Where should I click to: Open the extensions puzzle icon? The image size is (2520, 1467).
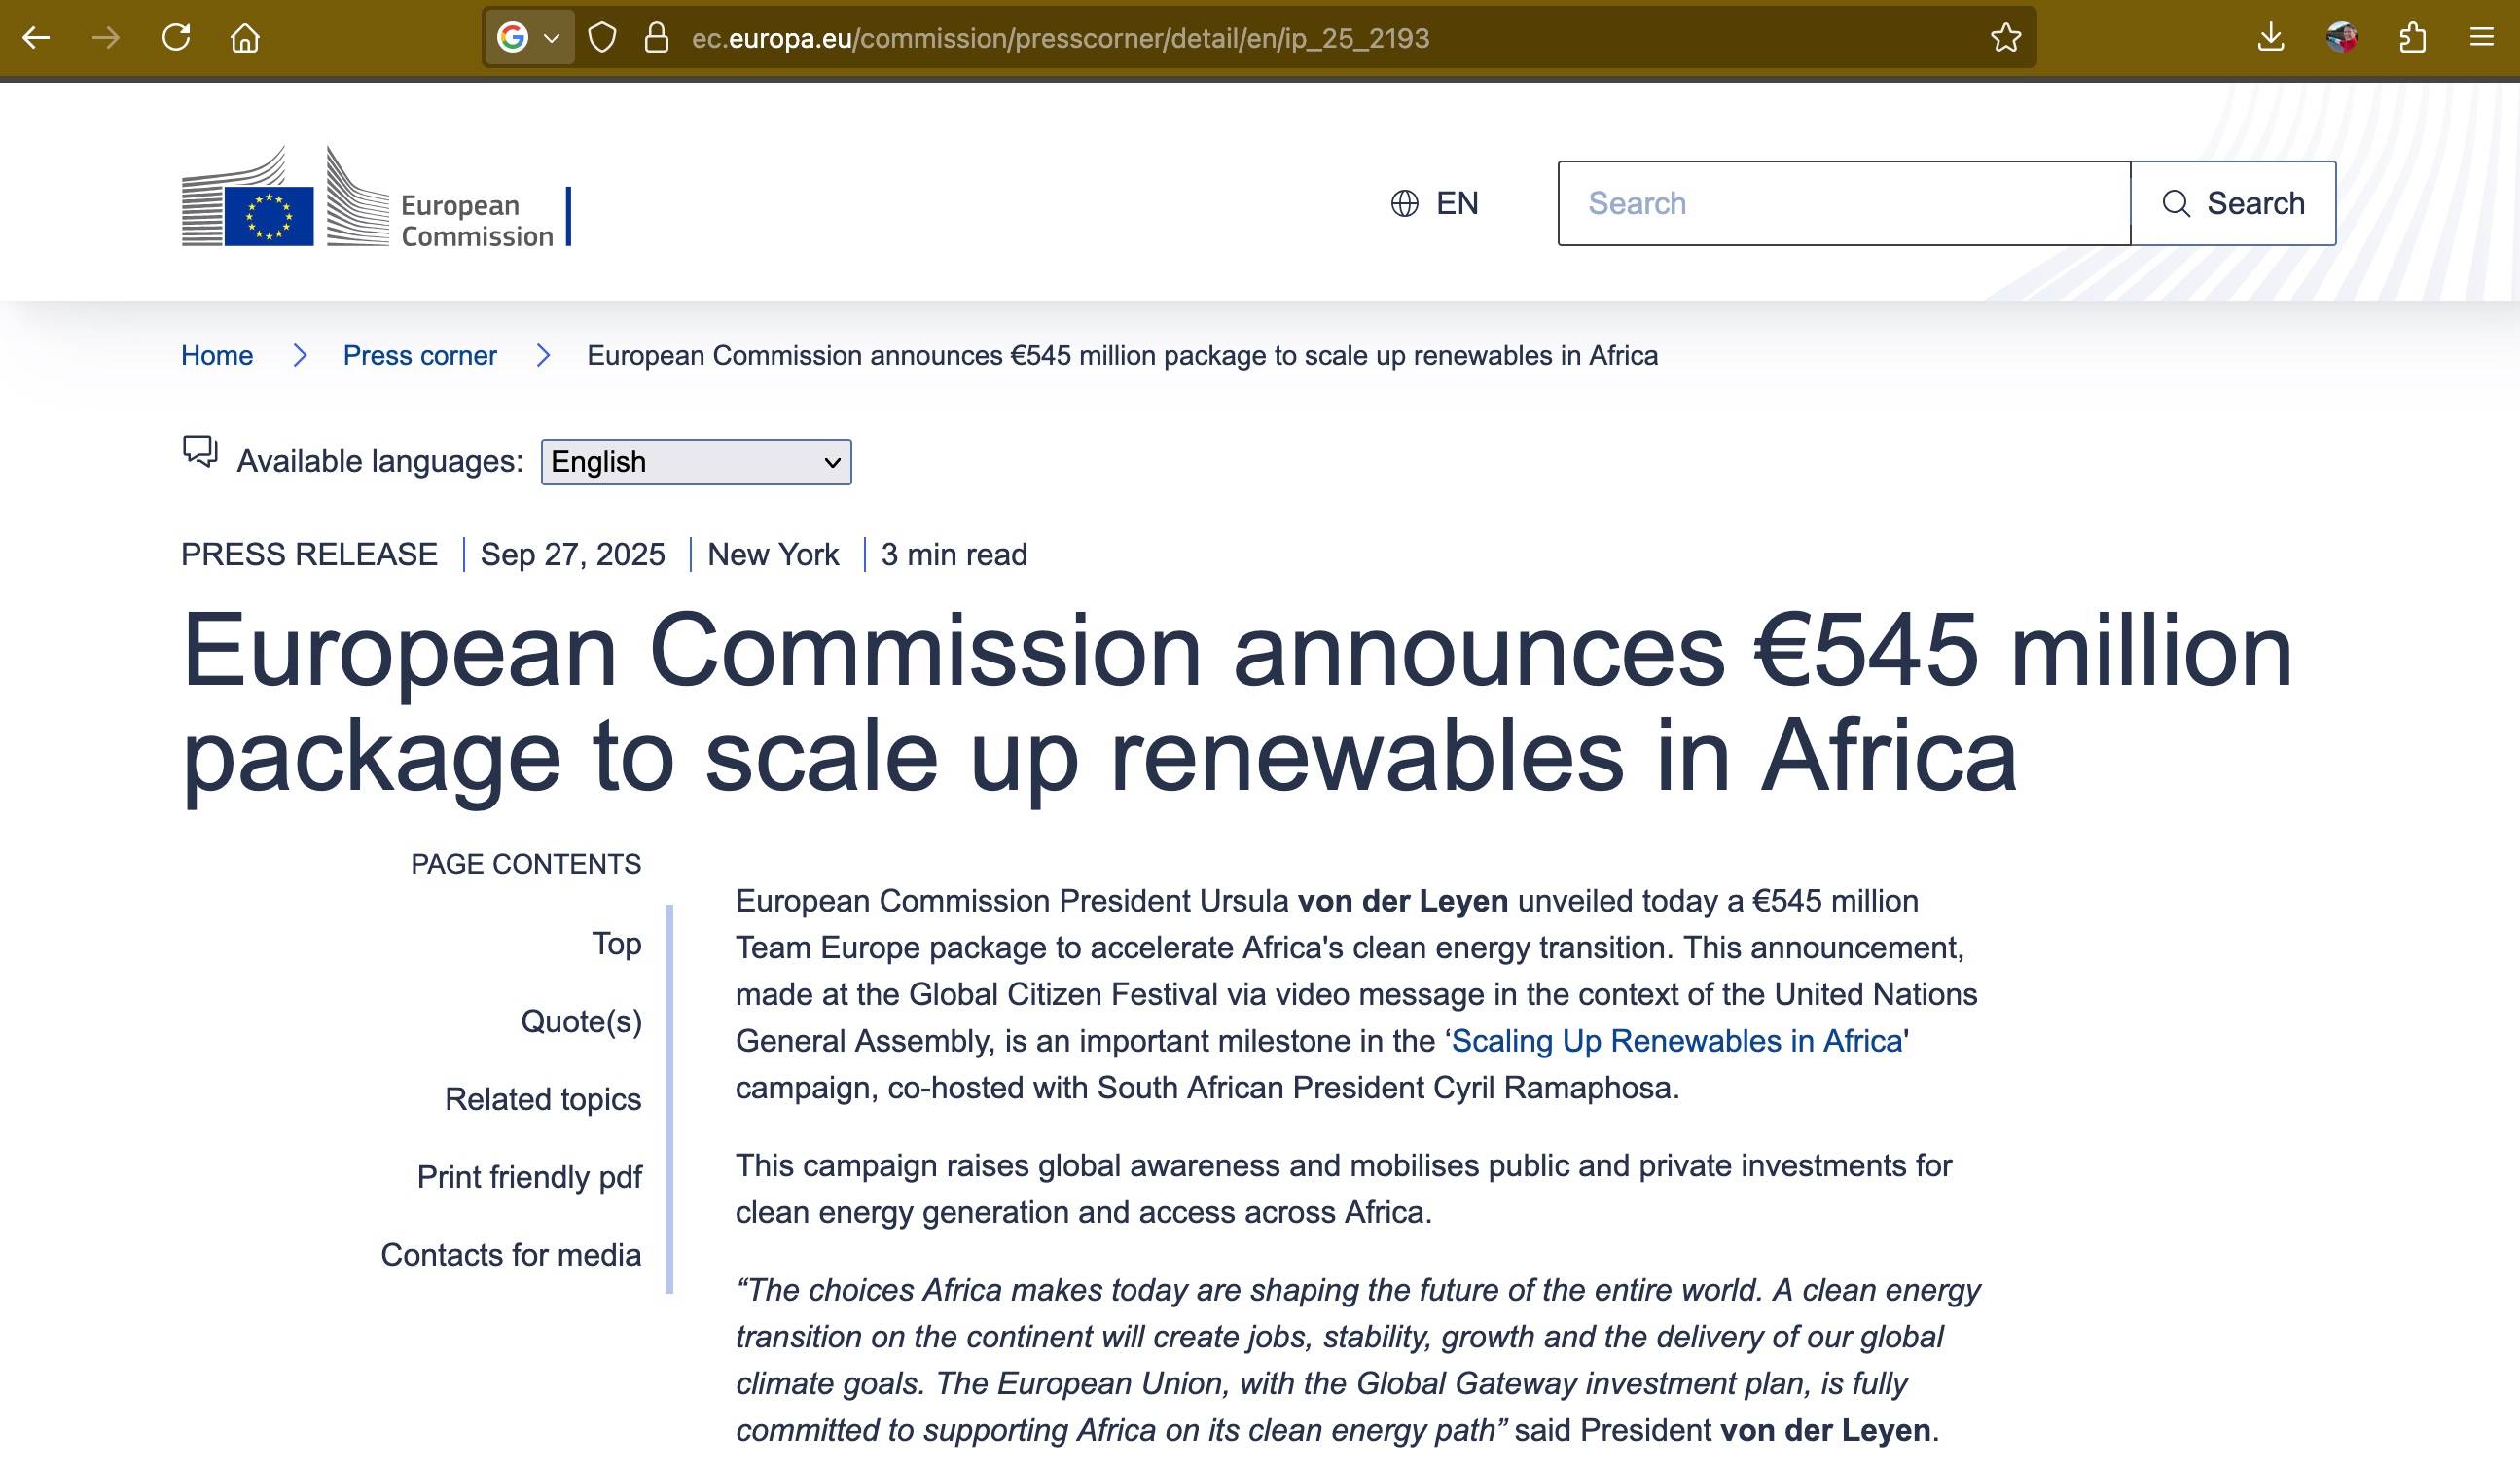click(2412, 38)
